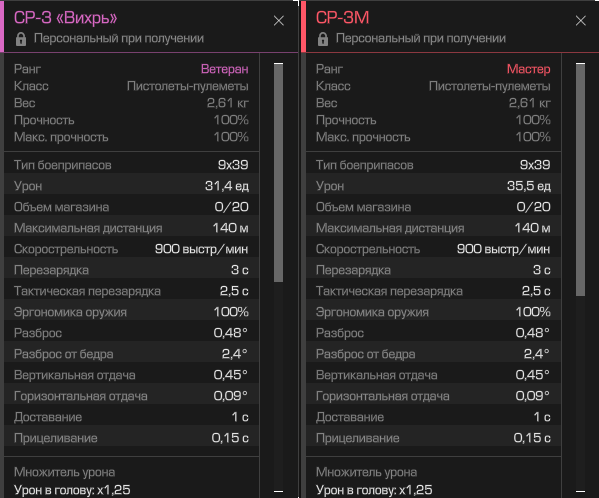The height and width of the screenshot is (498, 599).
Task: Click the right panel scrollbar thumb
Action: click(580, 180)
